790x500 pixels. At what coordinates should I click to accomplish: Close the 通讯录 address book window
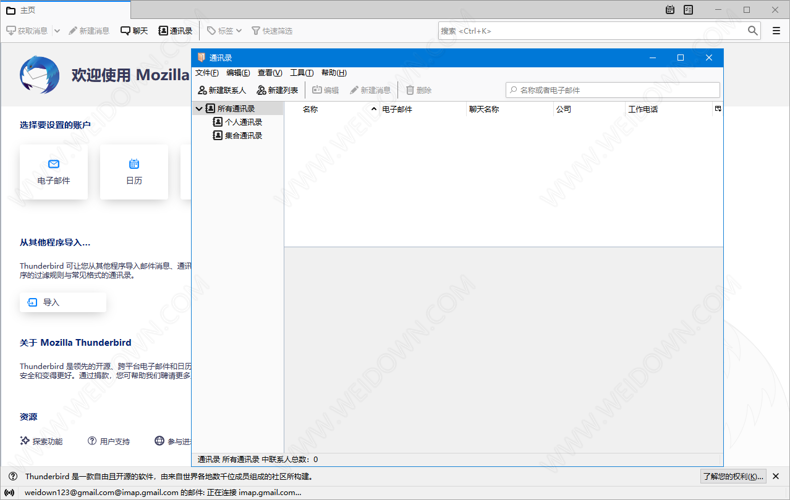(709, 57)
